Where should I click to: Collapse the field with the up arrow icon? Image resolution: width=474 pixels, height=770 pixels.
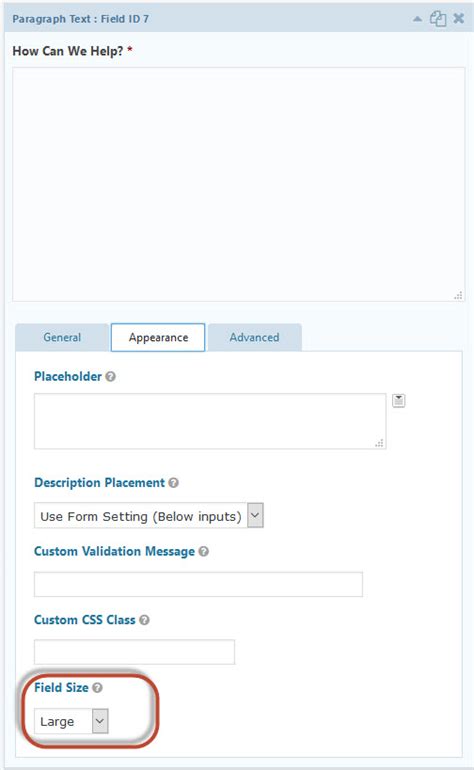417,19
